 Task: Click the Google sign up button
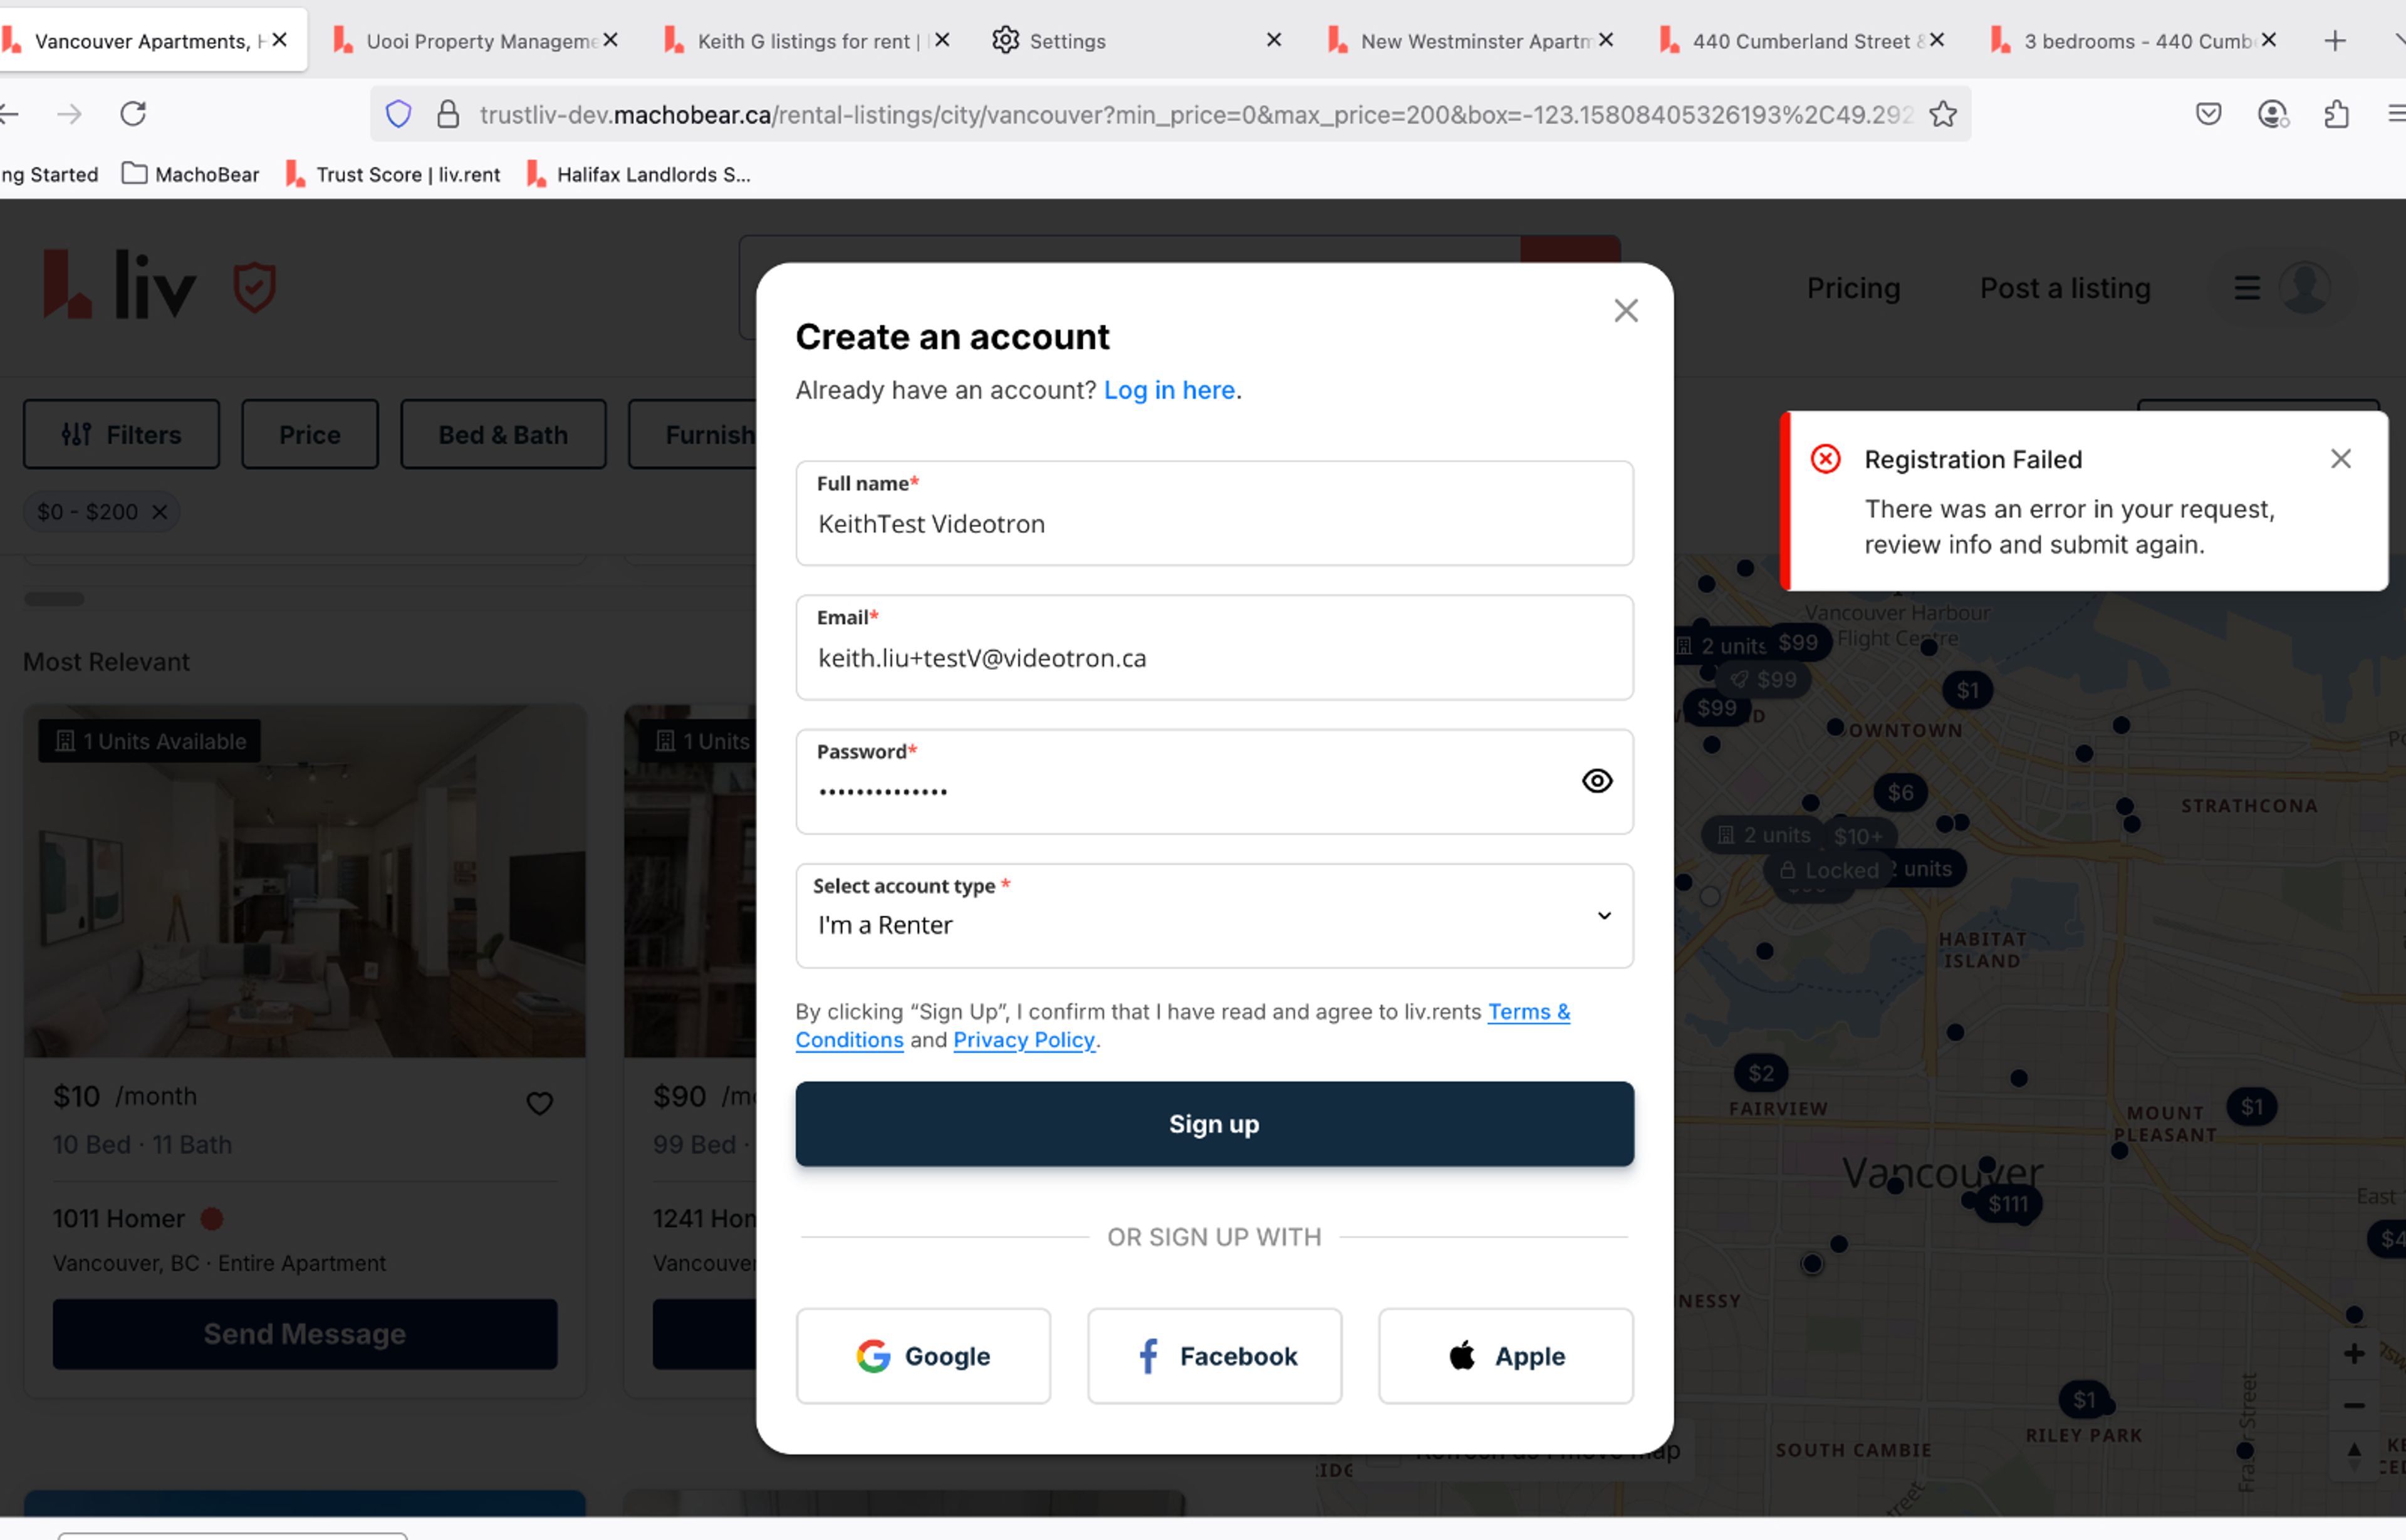[922, 1355]
